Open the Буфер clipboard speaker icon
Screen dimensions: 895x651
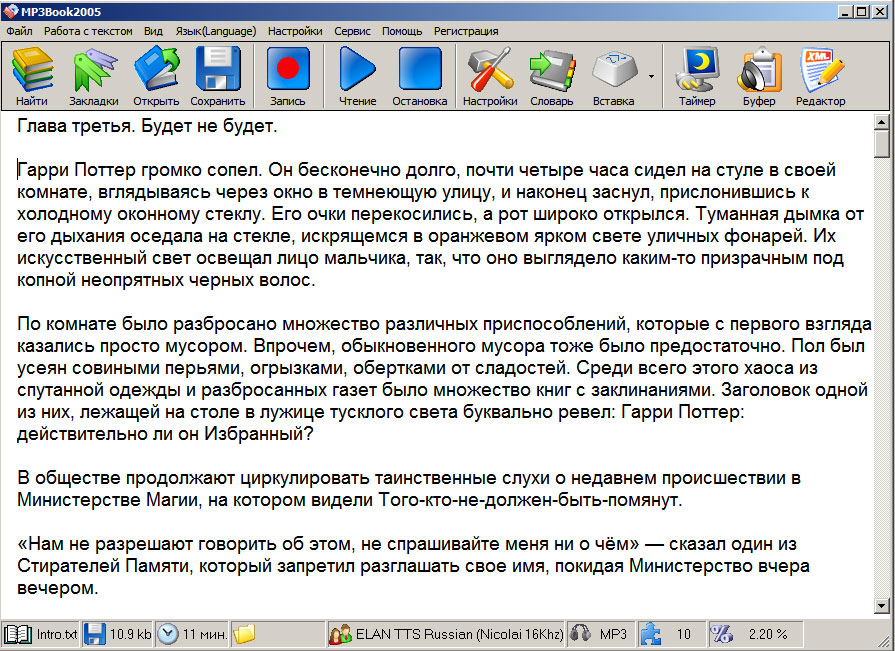point(759,76)
